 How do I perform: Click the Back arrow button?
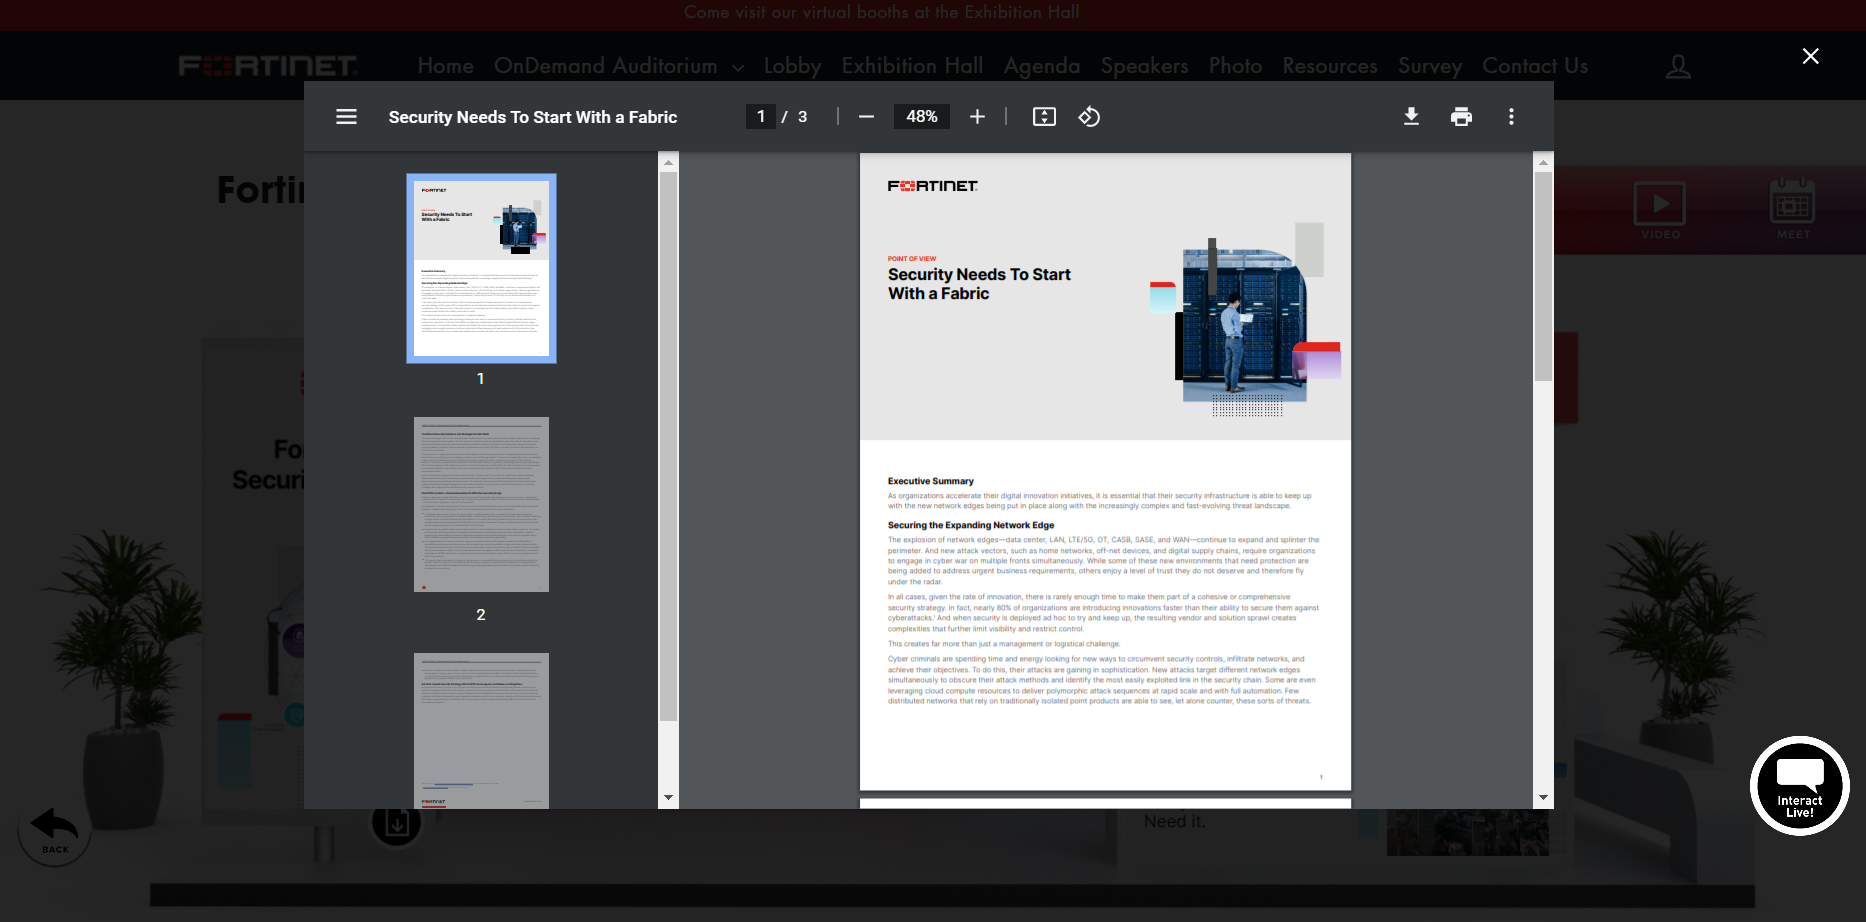coord(54,832)
